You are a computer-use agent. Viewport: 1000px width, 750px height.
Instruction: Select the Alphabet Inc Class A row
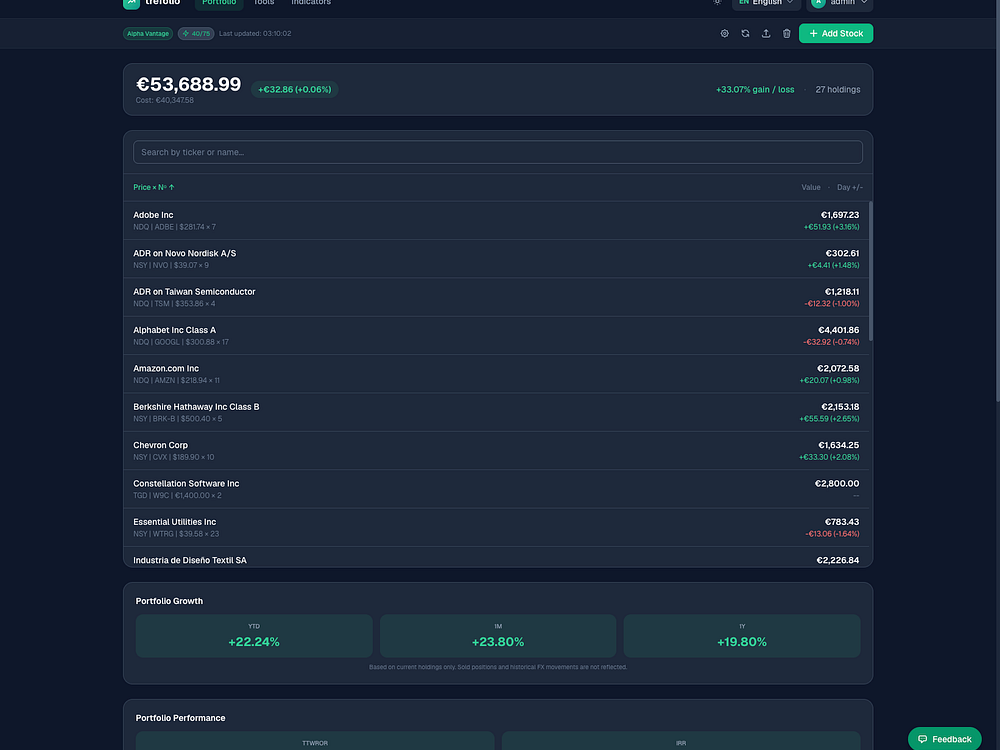pos(497,335)
